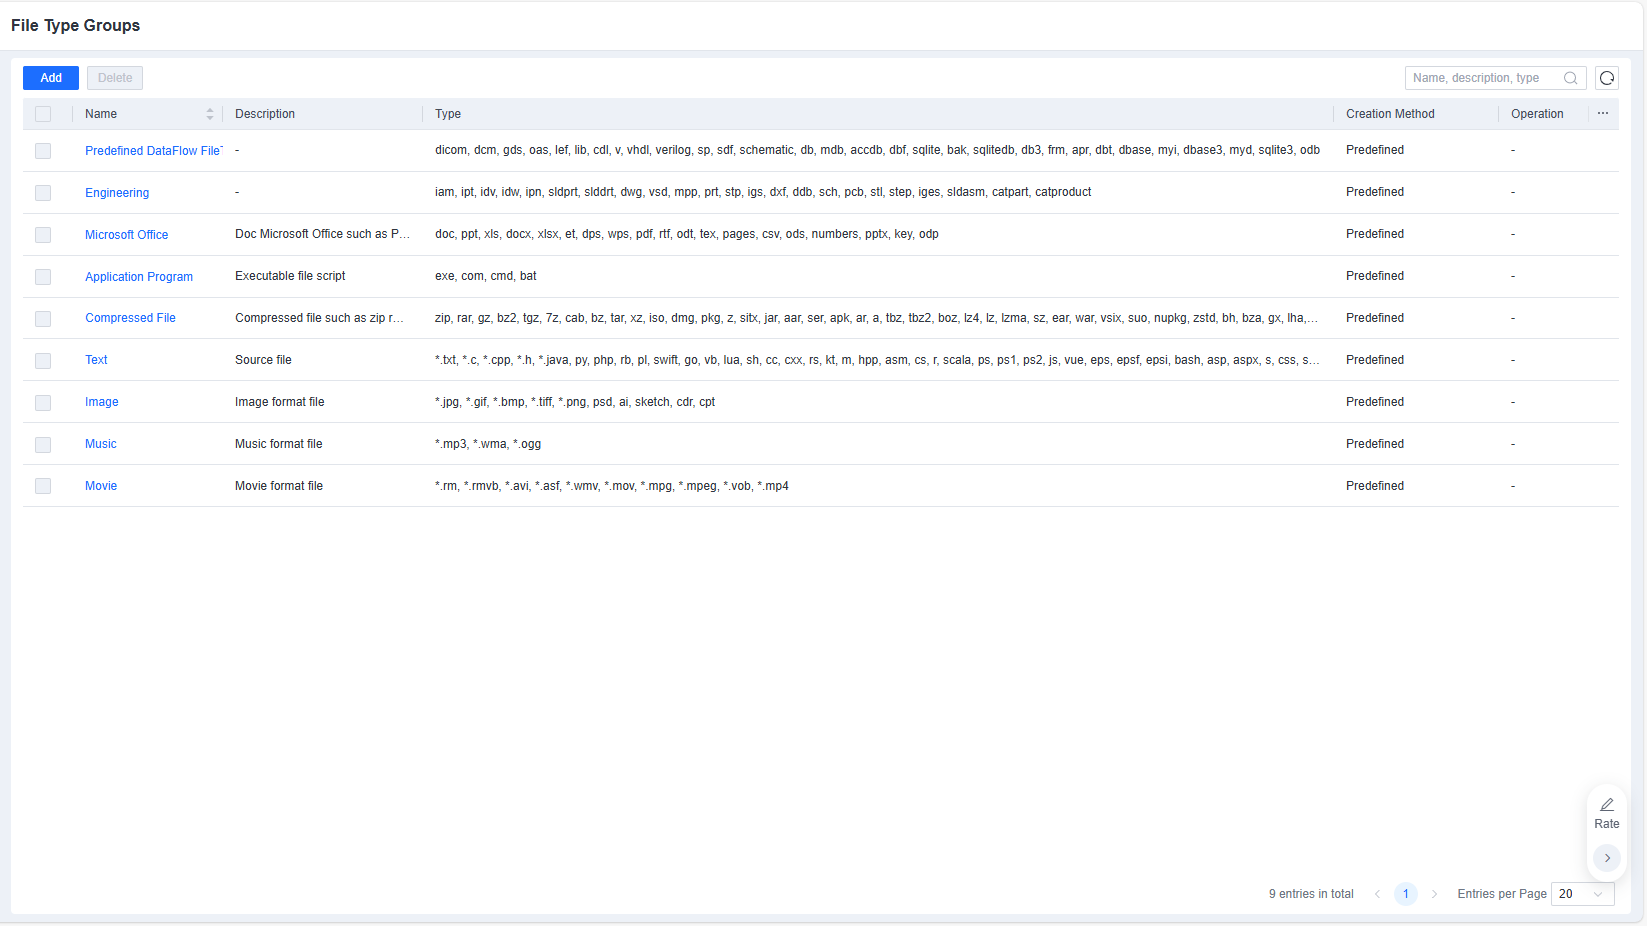Open the Text group link
This screenshot has height=926, width=1647.
click(x=96, y=360)
